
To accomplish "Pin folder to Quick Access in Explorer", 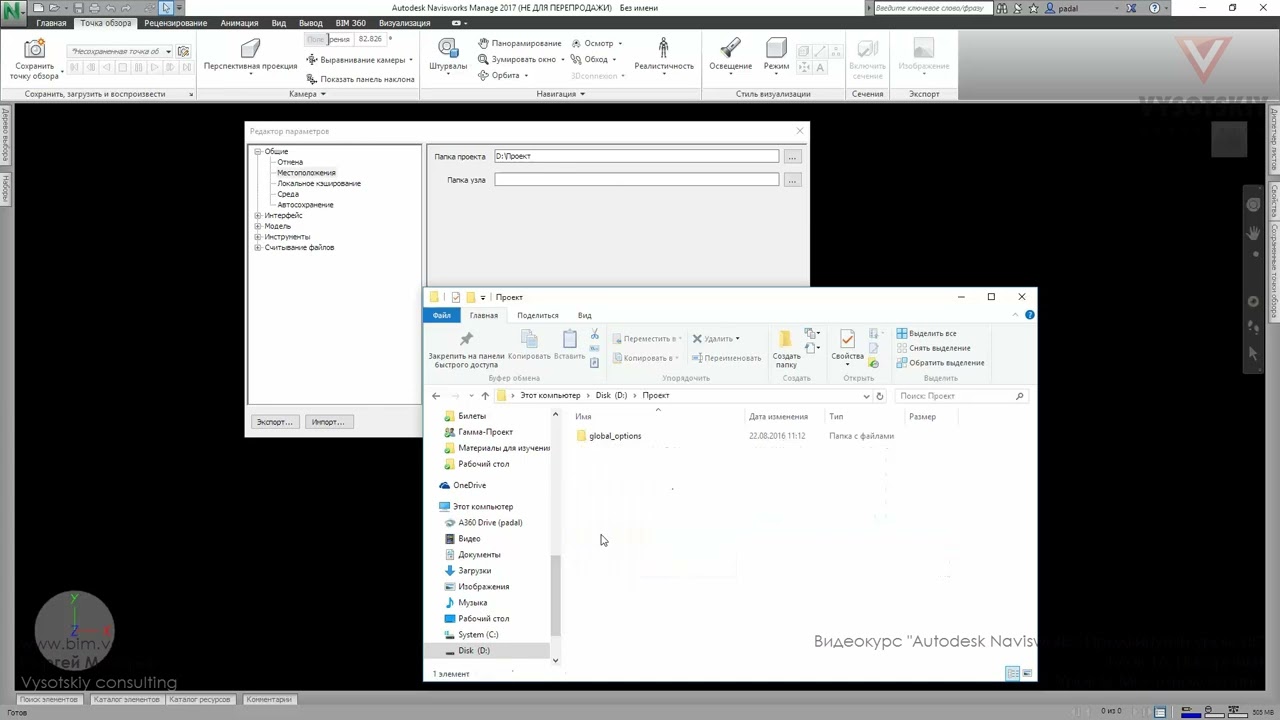I will click(466, 348).
